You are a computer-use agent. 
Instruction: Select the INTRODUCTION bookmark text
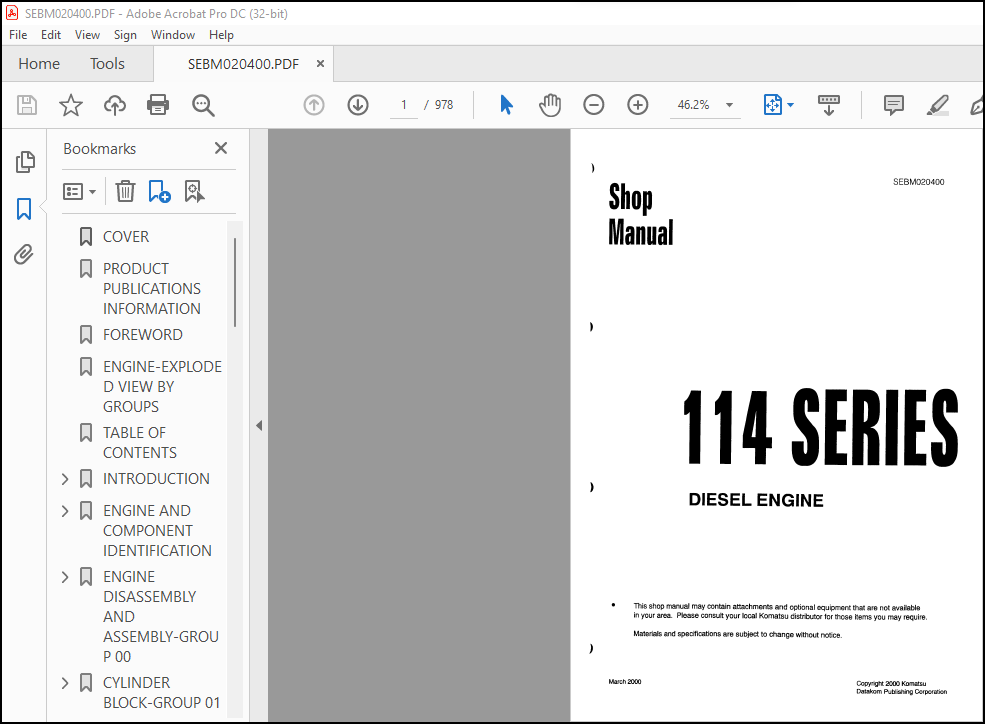[156, 478]
